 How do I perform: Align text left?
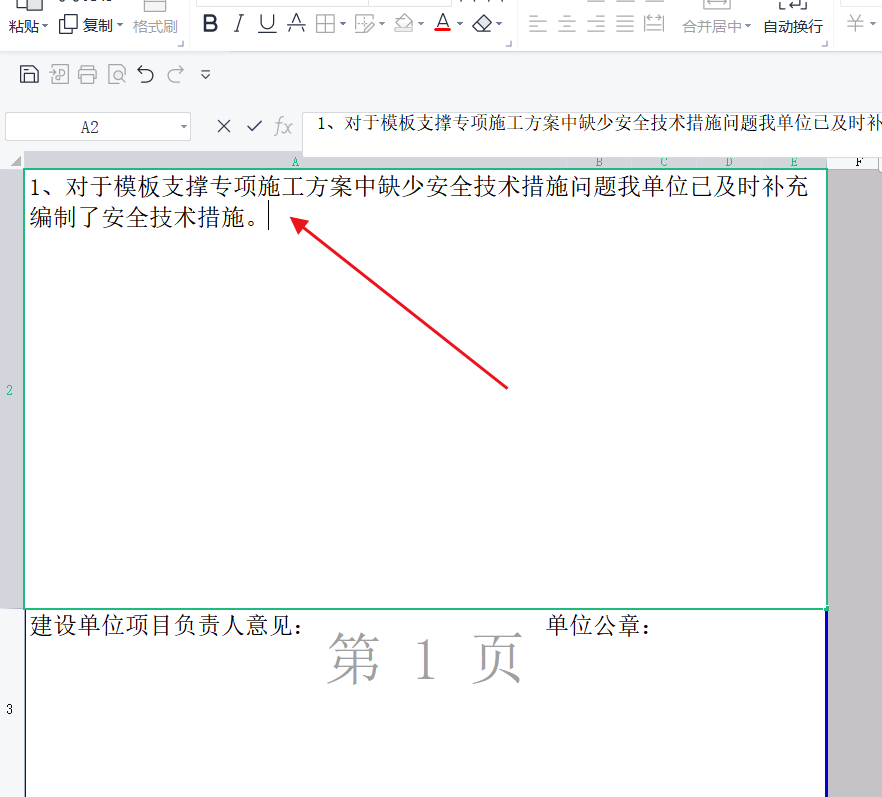click(538, 24)
